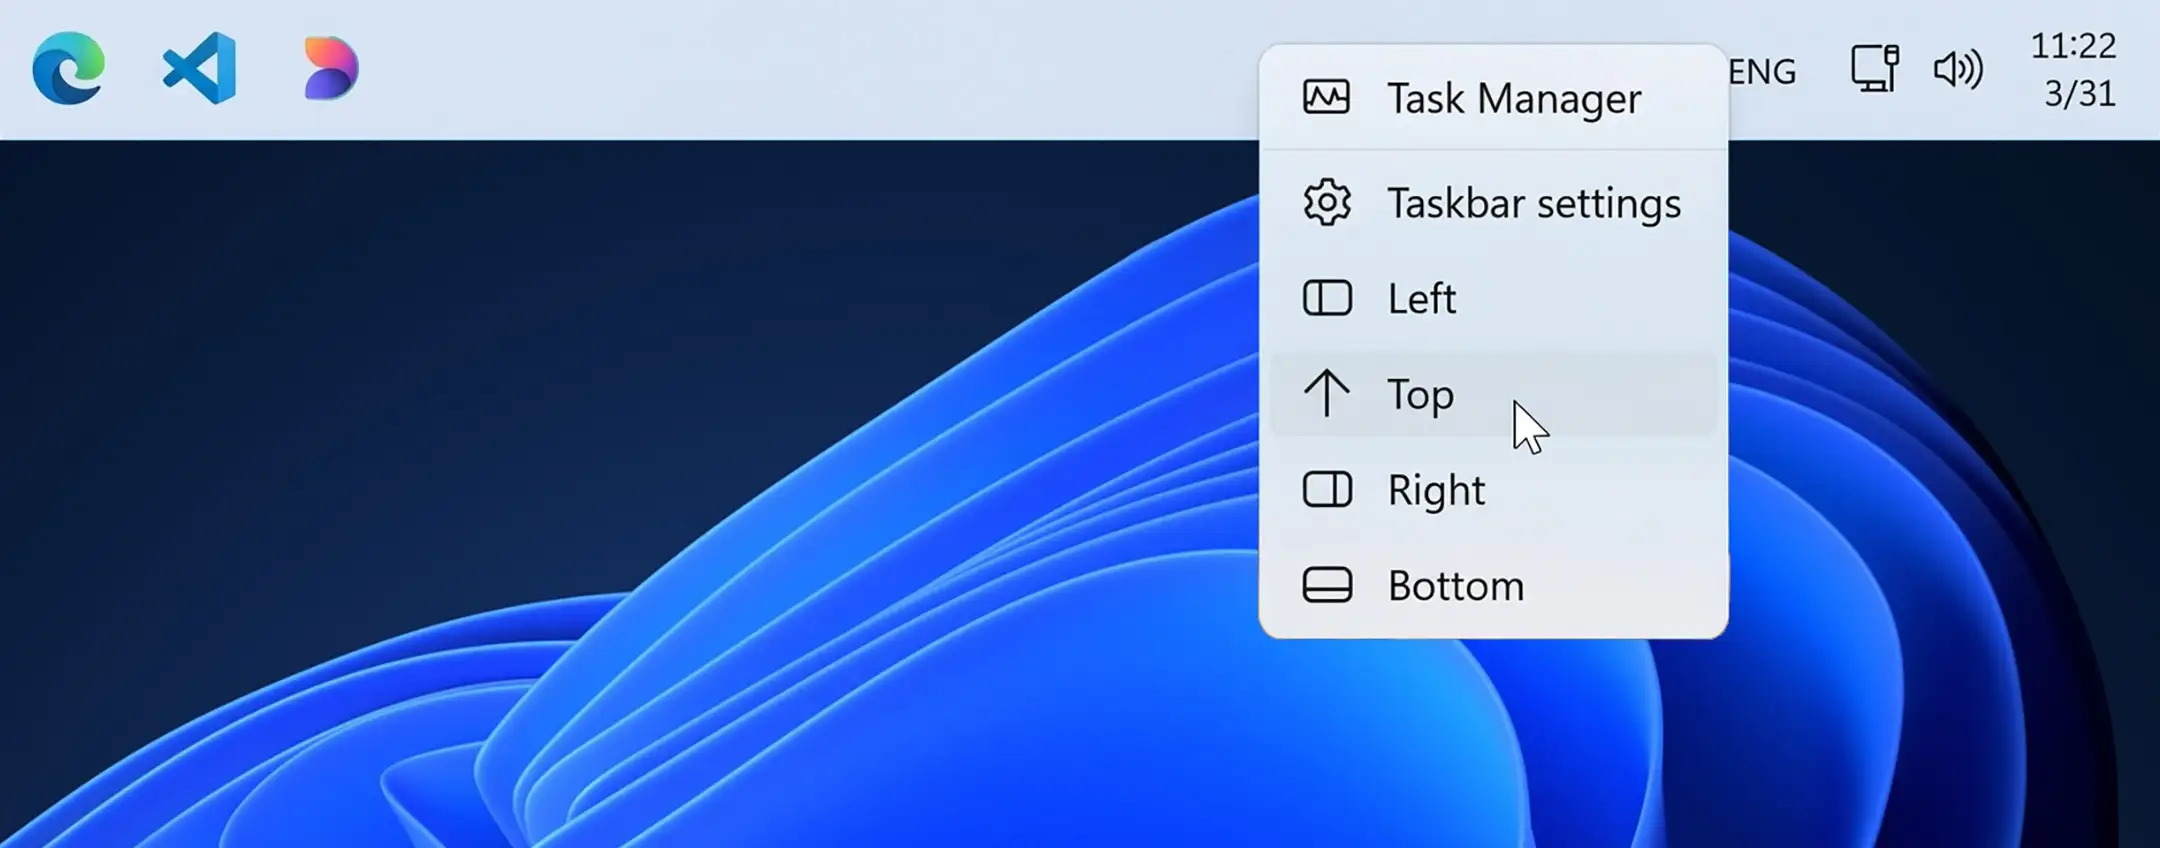Select Top taskbar position
2160x848 pixels.
pyautogui.click(x=1494, y=394)
